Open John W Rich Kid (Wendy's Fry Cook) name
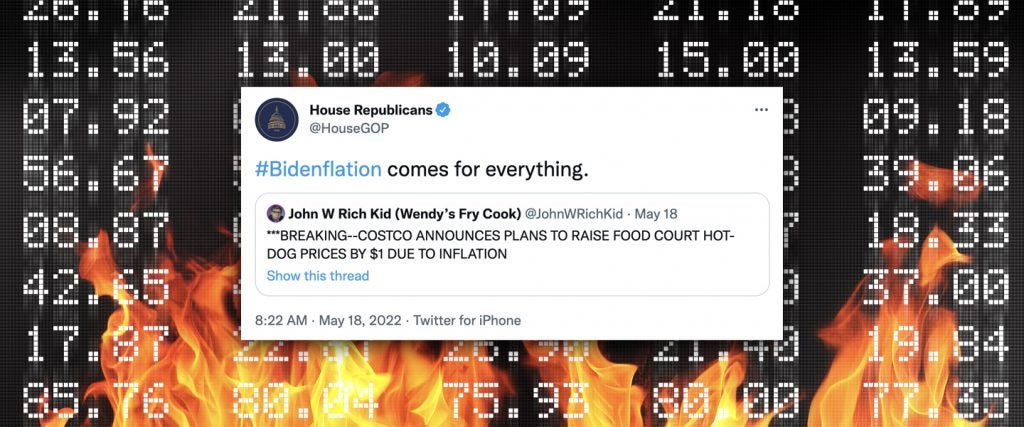 (x=402, y=213)
